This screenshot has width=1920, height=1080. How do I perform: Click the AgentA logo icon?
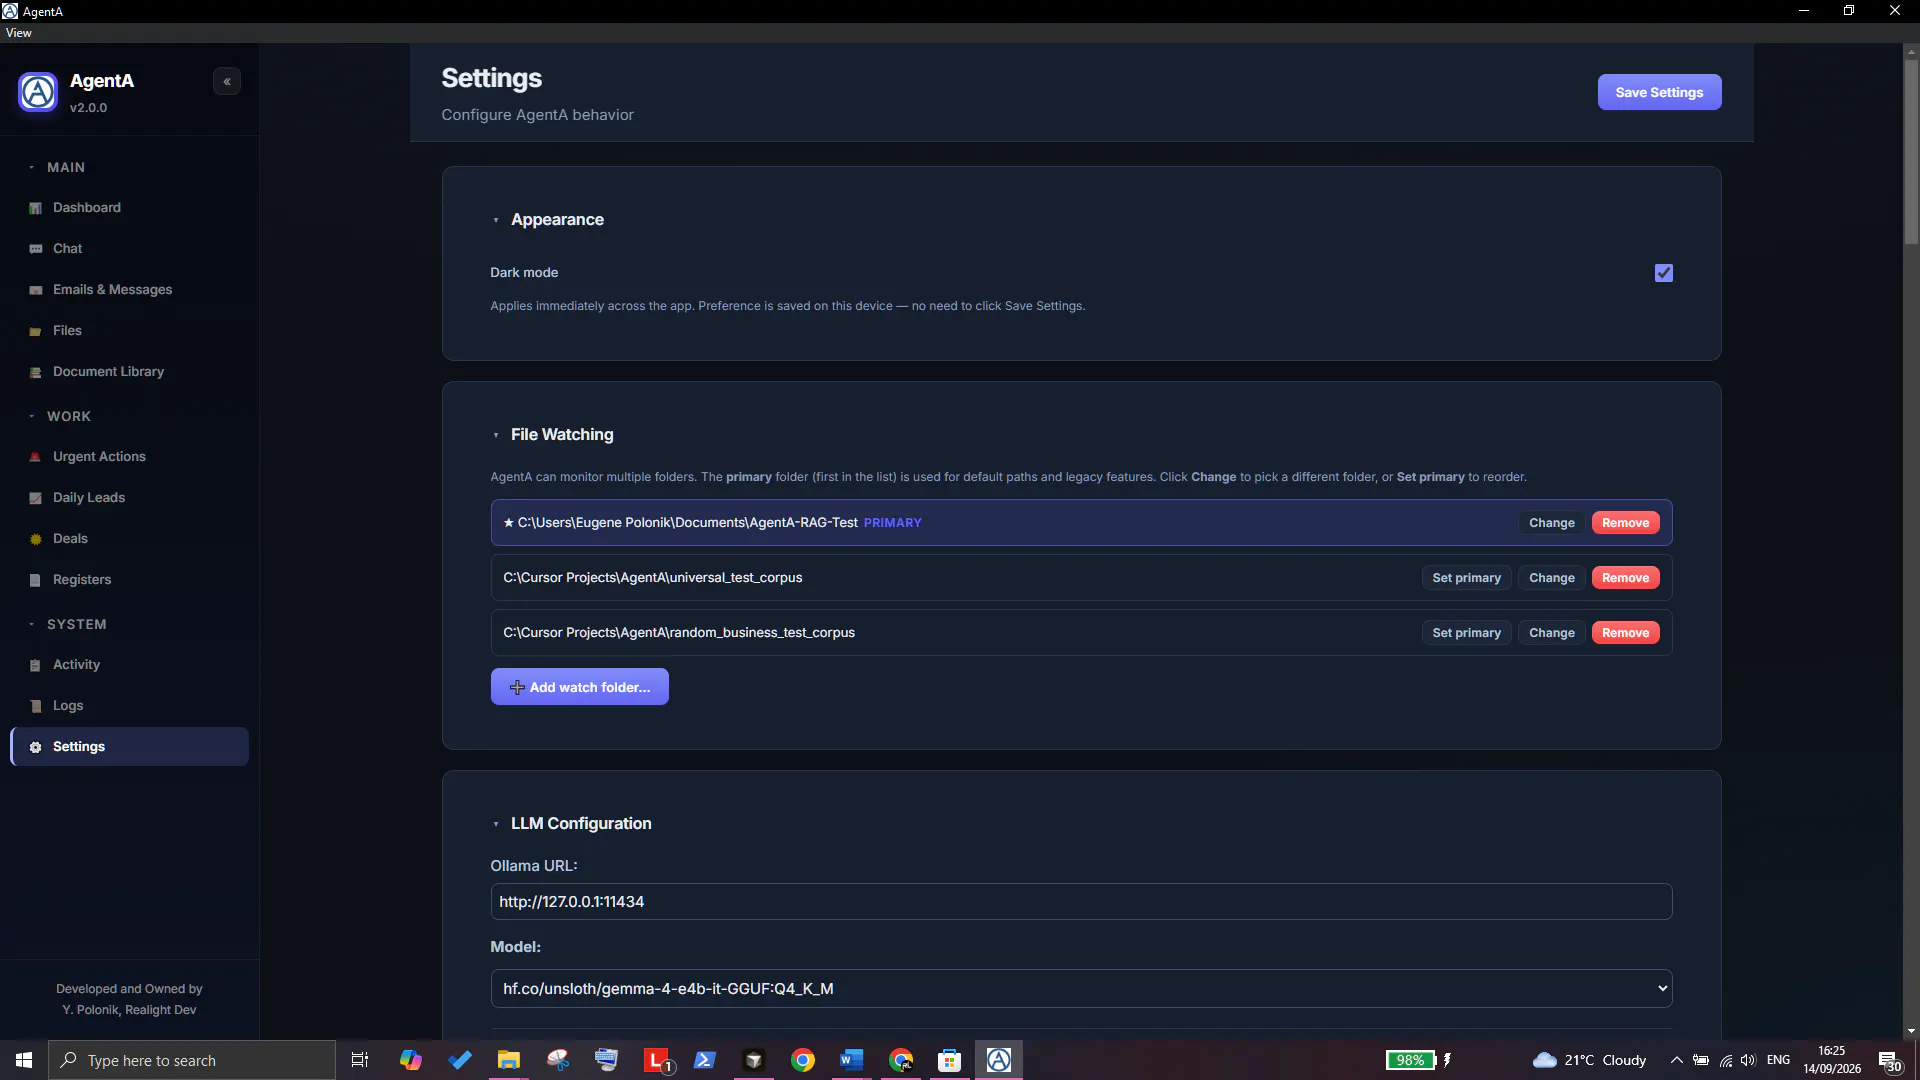click(38, 92)
